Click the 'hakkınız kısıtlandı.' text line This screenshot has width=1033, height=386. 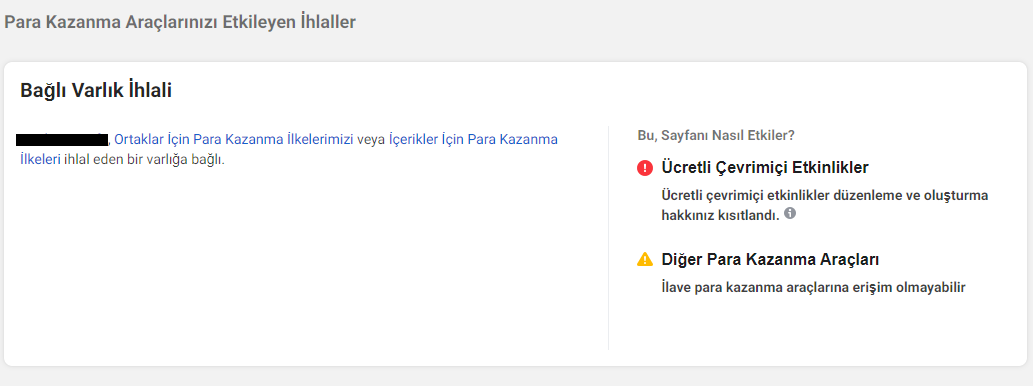pyautogui.click(x=721, y=215)
